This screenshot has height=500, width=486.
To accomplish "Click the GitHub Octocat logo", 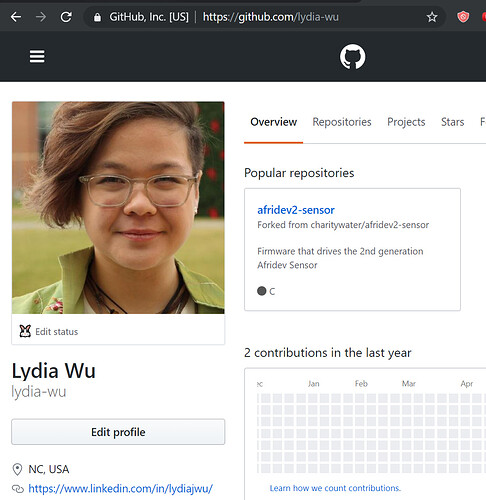I will point(352,57).
